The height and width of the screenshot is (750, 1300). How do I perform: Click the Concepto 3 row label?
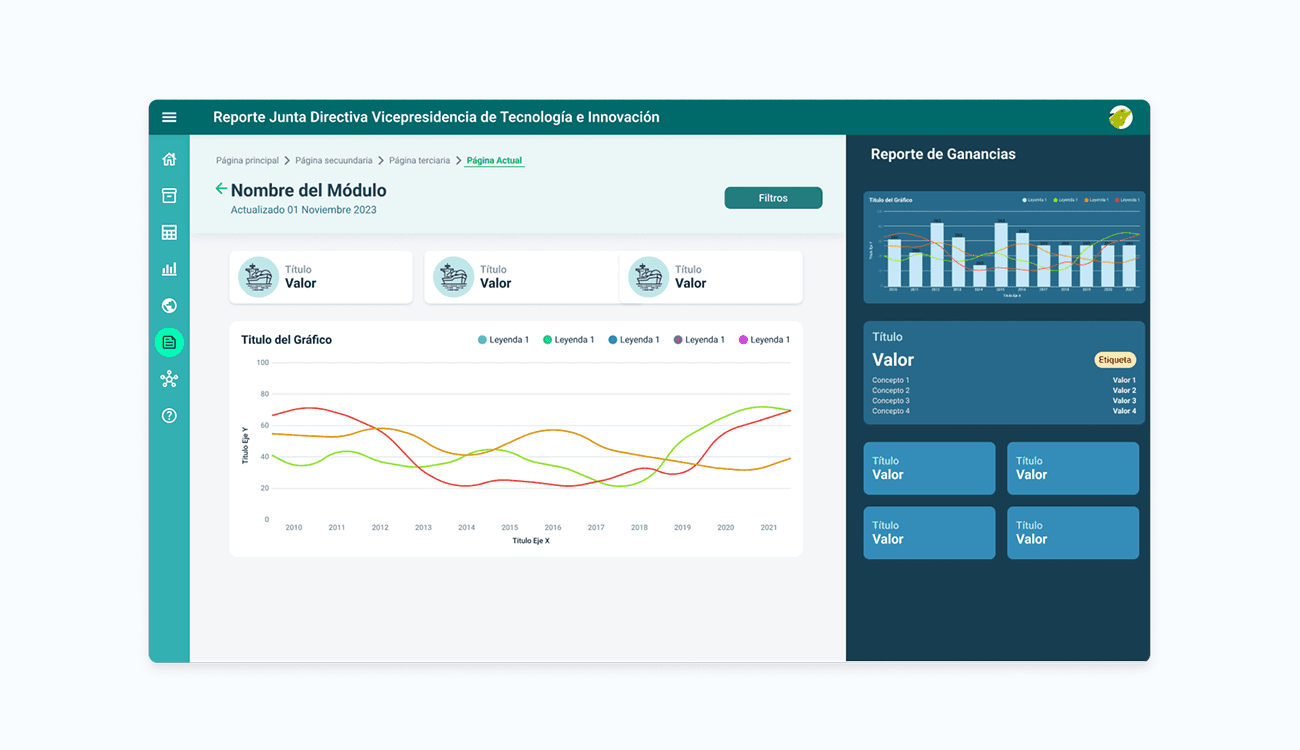(891, 401)
